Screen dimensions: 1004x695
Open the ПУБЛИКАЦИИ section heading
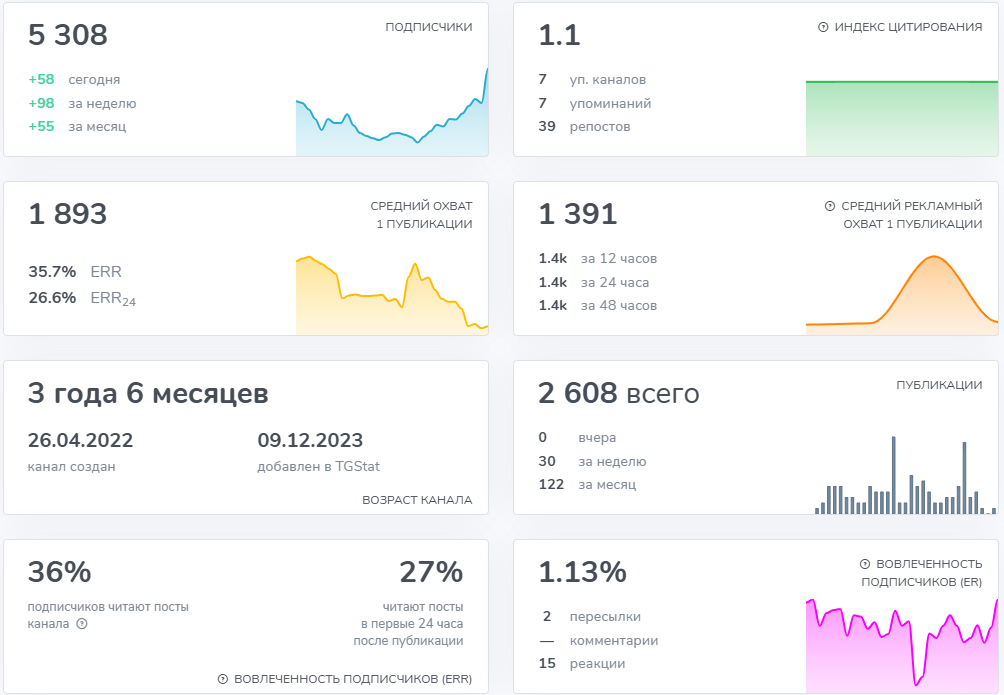coord(939,385)
